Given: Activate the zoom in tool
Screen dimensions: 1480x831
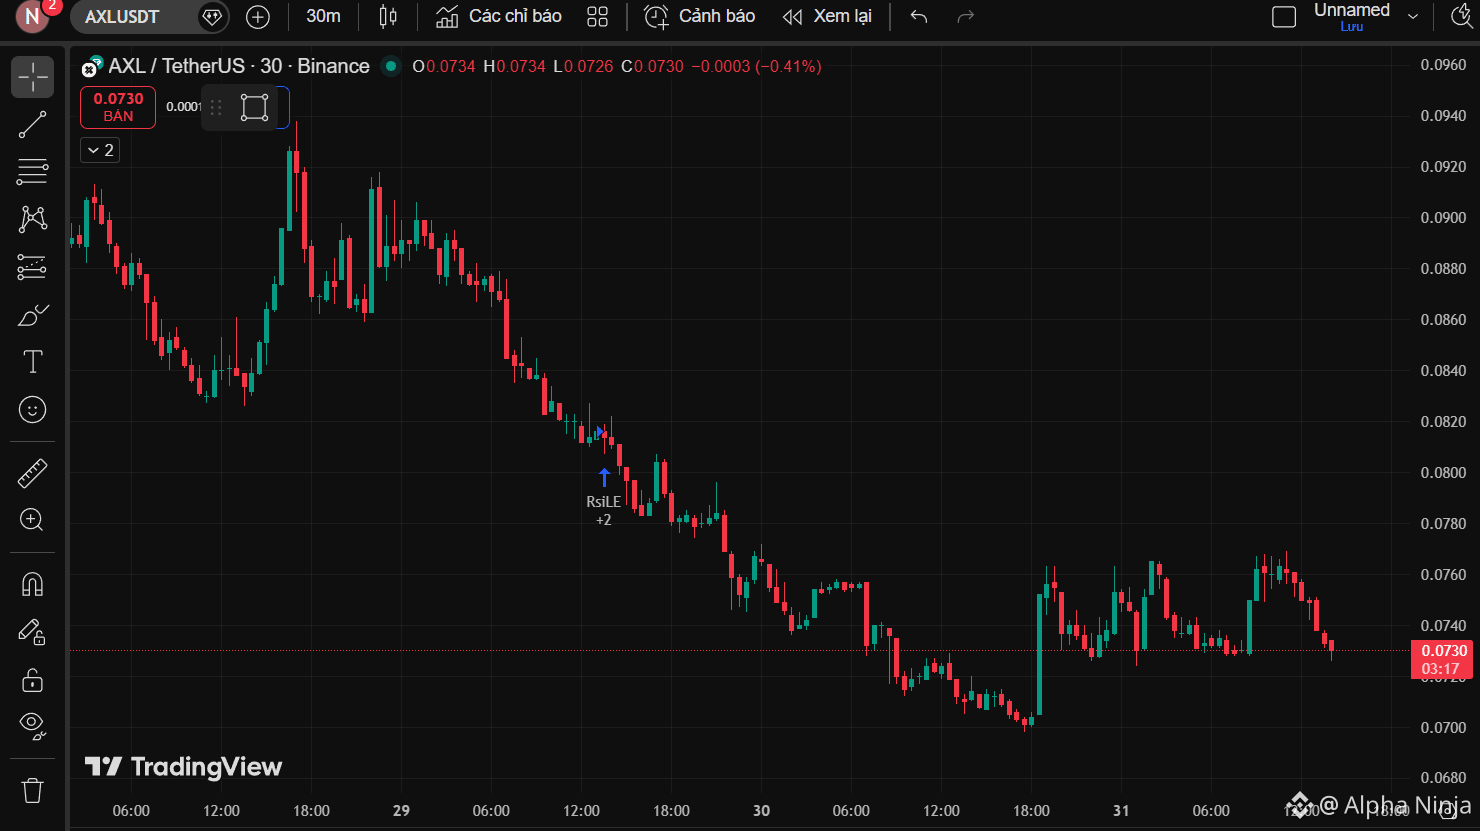Looking at the screenshot, I should point(32,520).
